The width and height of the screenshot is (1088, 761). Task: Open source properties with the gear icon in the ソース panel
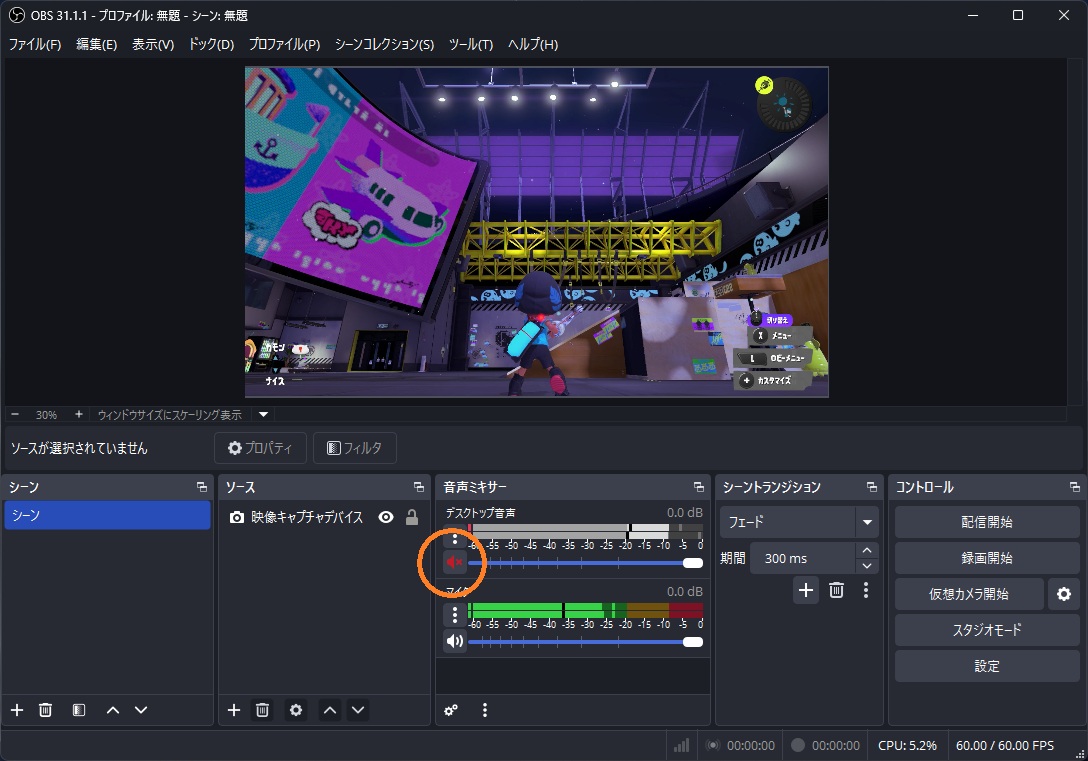click(x=296, y=710)
